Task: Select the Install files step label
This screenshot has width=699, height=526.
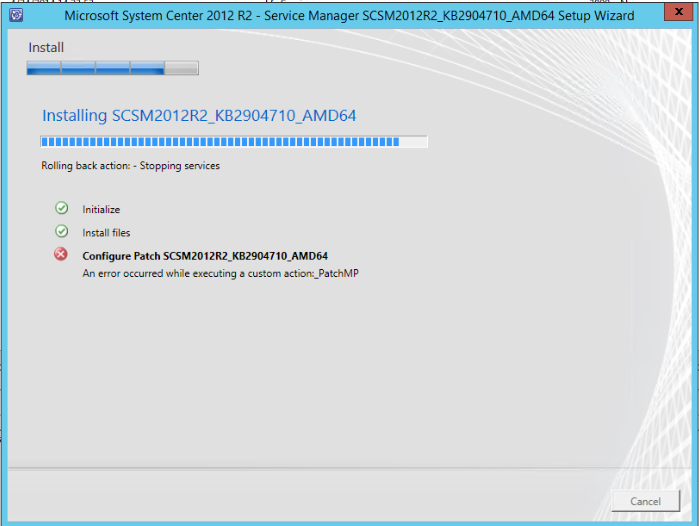Action: click(106, 233)
